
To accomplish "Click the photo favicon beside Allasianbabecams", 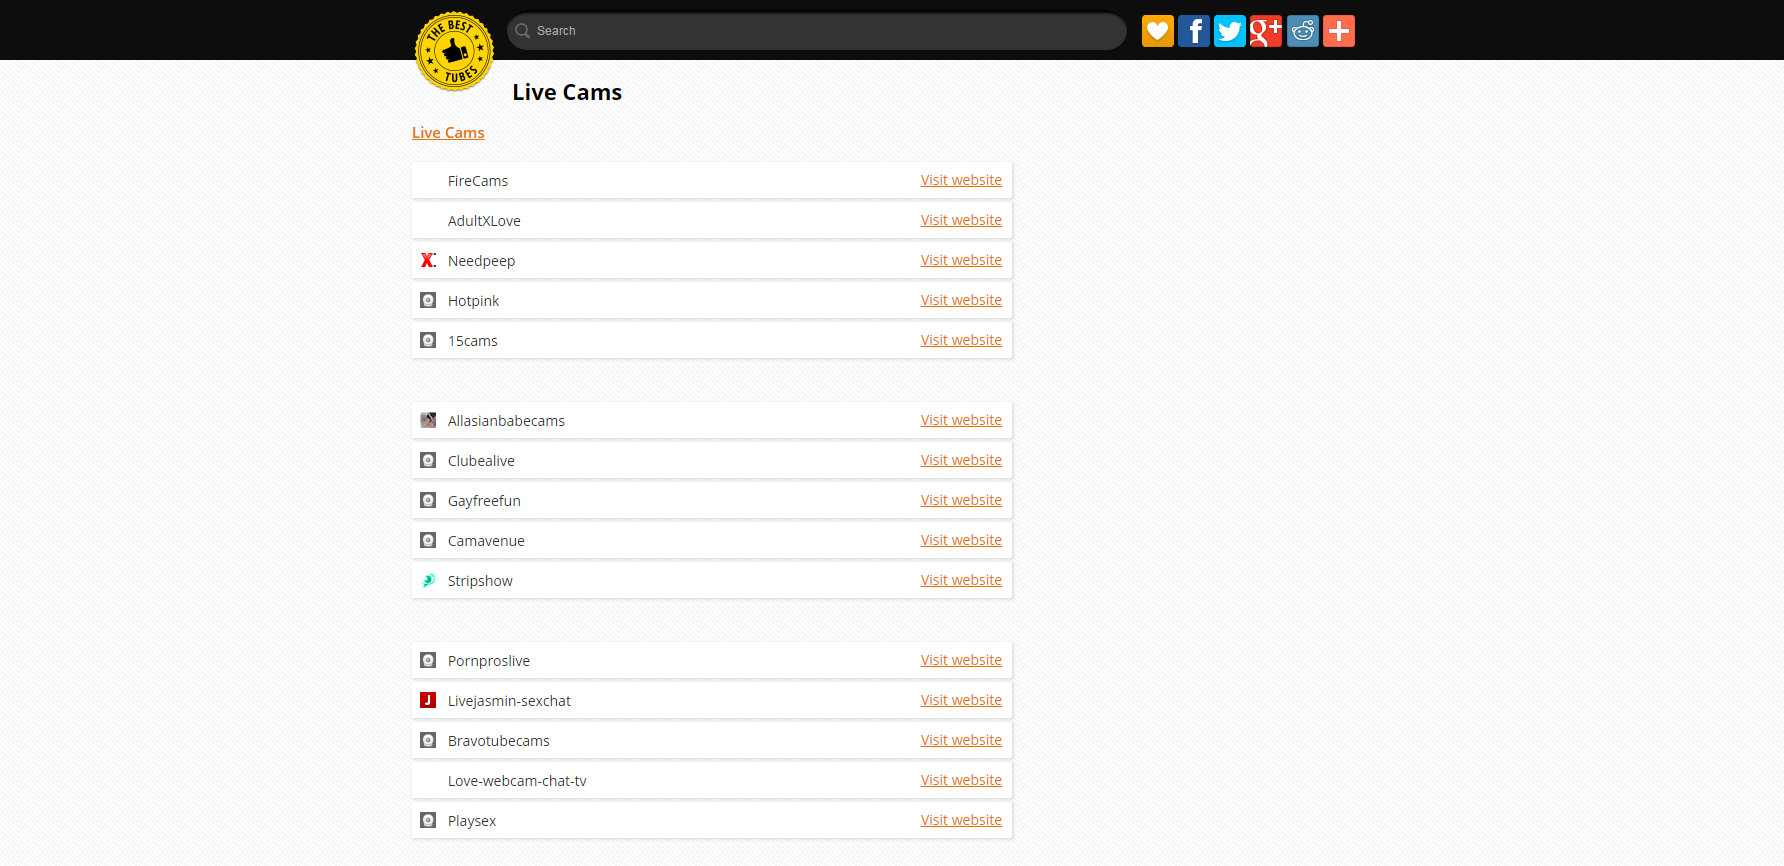I will (428, 420).
